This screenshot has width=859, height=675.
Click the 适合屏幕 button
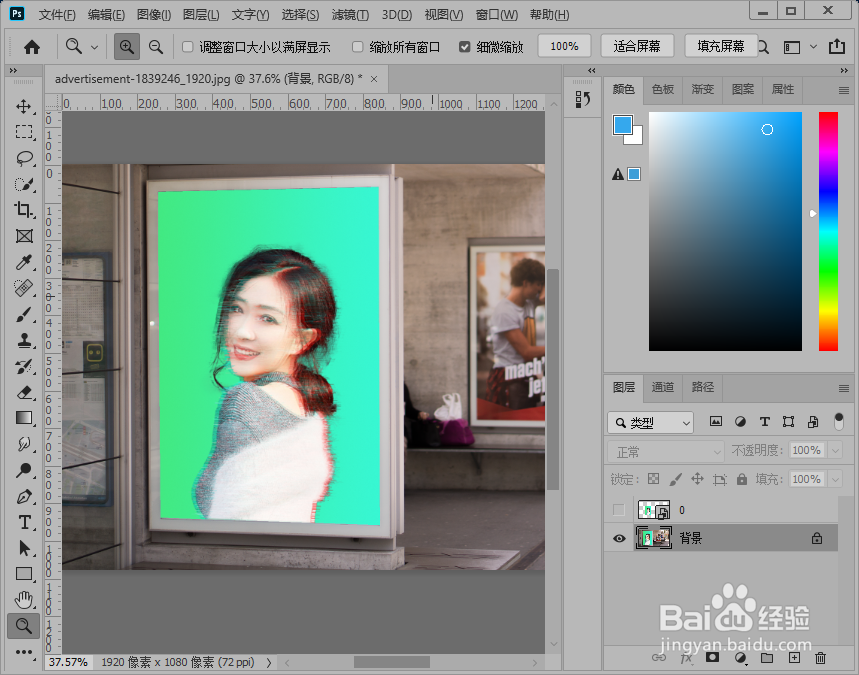pos(637,46)
